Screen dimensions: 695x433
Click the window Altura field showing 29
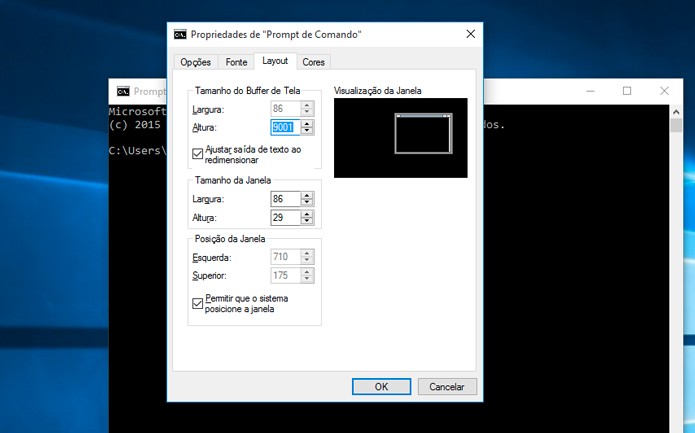(285, 218)
